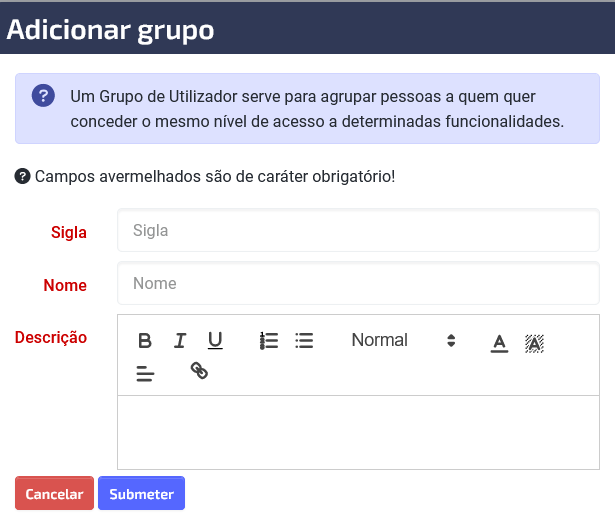
Task: Click the blue question mark info icon
Action: [x=43, y=96]
